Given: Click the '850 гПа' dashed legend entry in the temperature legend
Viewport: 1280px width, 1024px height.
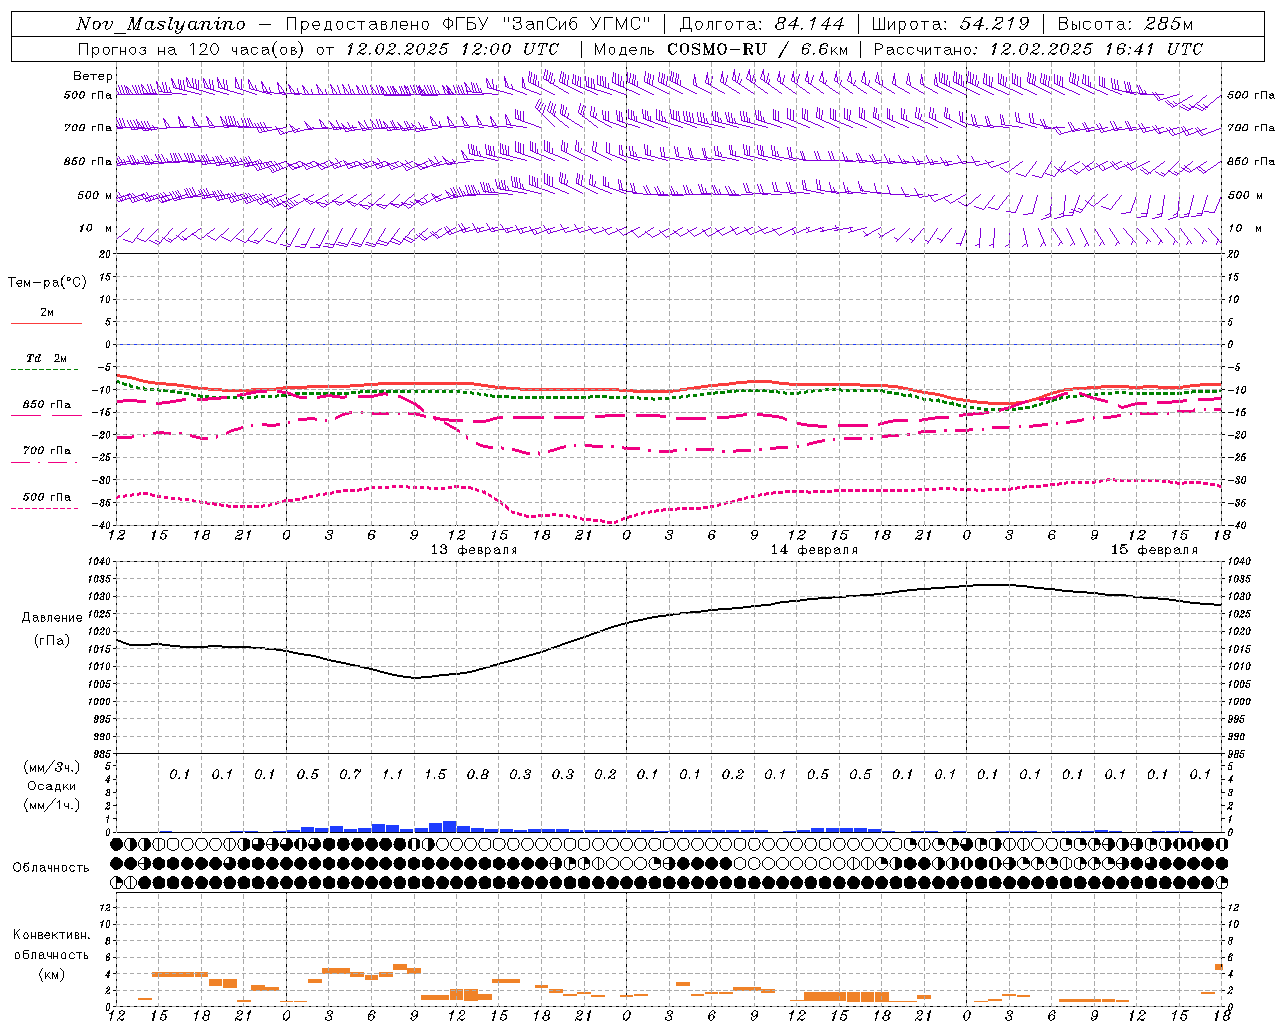Looking at the screenshot, I should click(46, 405).
